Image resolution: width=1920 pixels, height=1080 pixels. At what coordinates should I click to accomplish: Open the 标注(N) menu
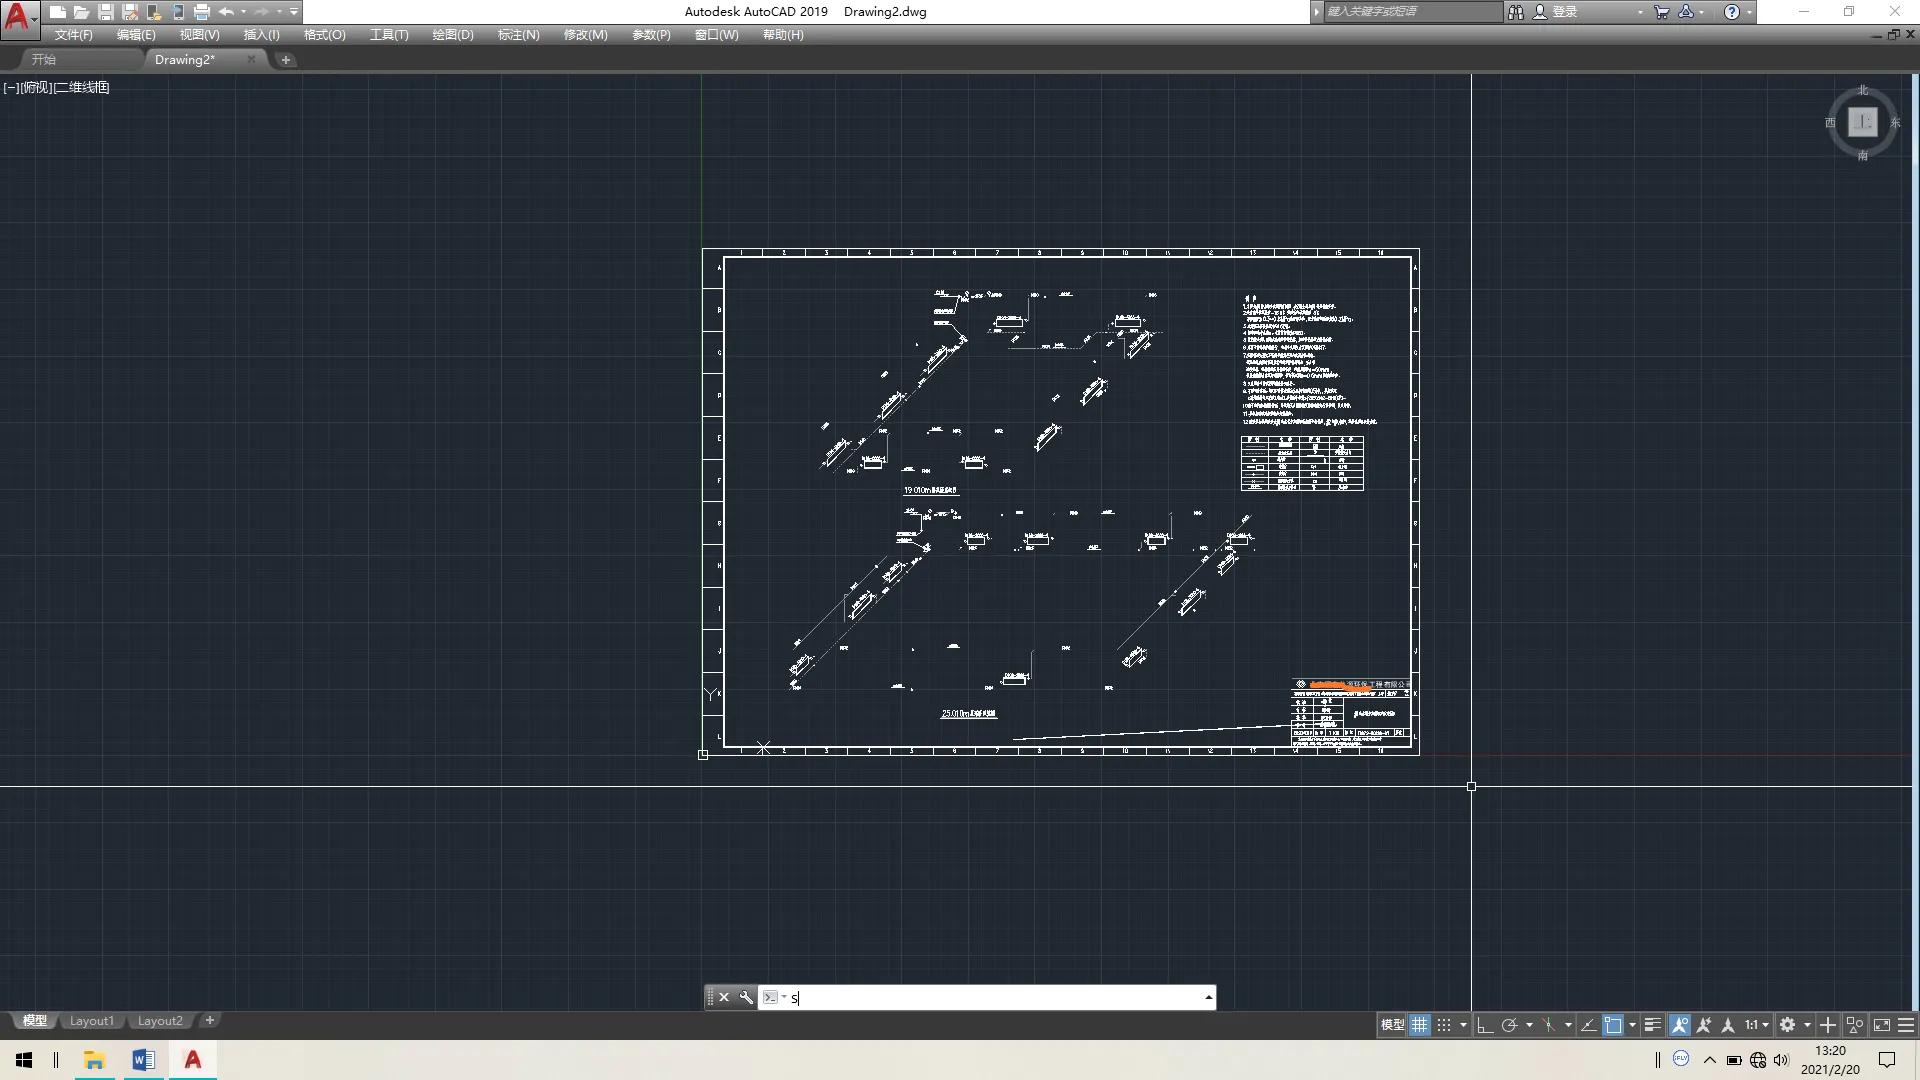[518, 34]
